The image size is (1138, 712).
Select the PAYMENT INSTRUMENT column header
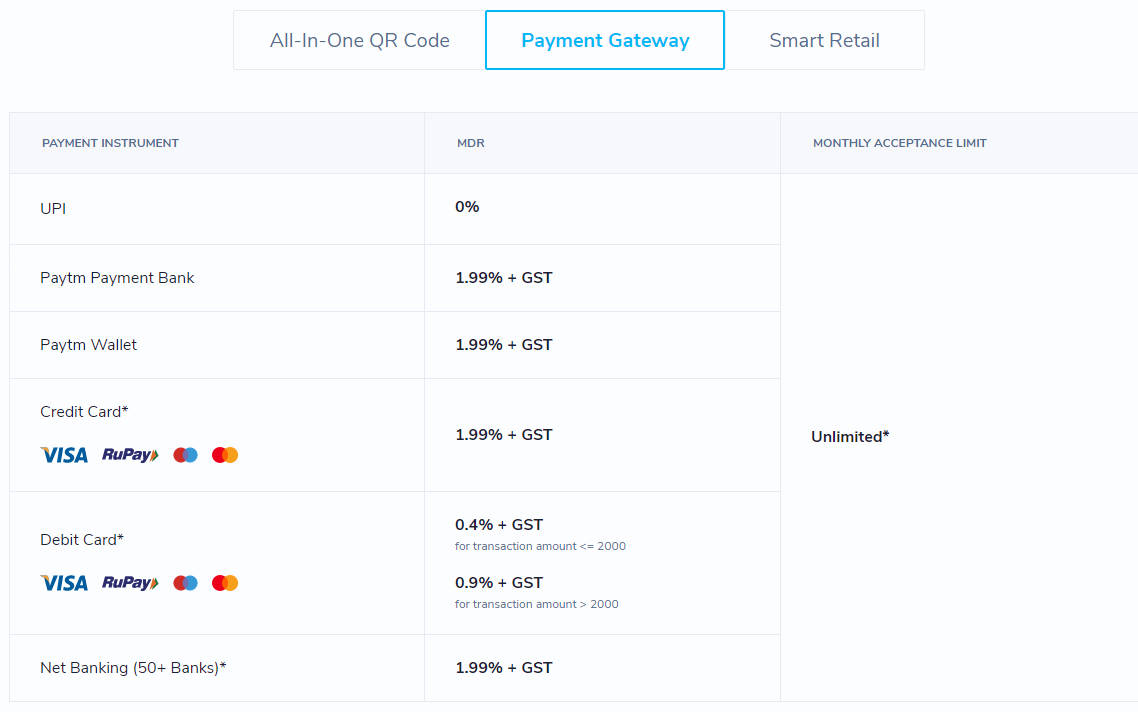(110, 143)
